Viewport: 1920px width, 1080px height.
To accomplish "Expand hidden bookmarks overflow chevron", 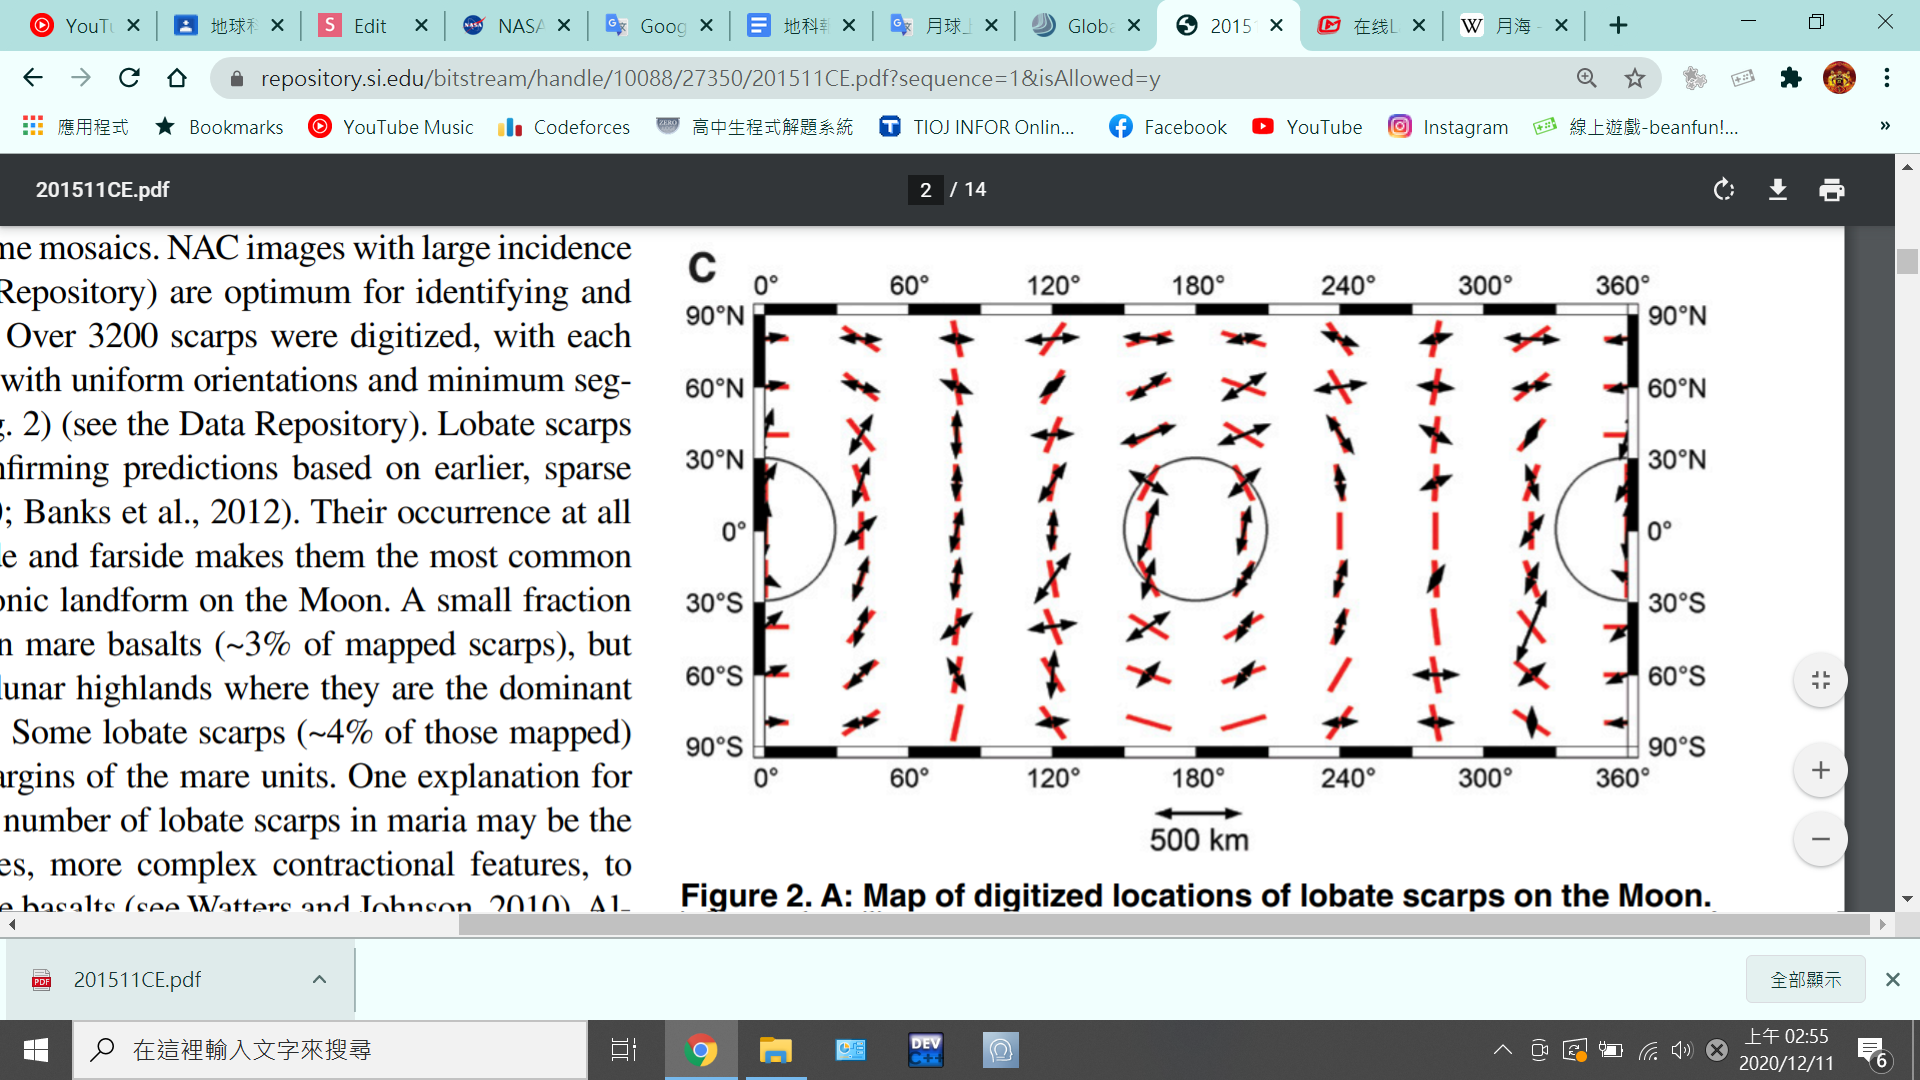I will pos(1884,126).
